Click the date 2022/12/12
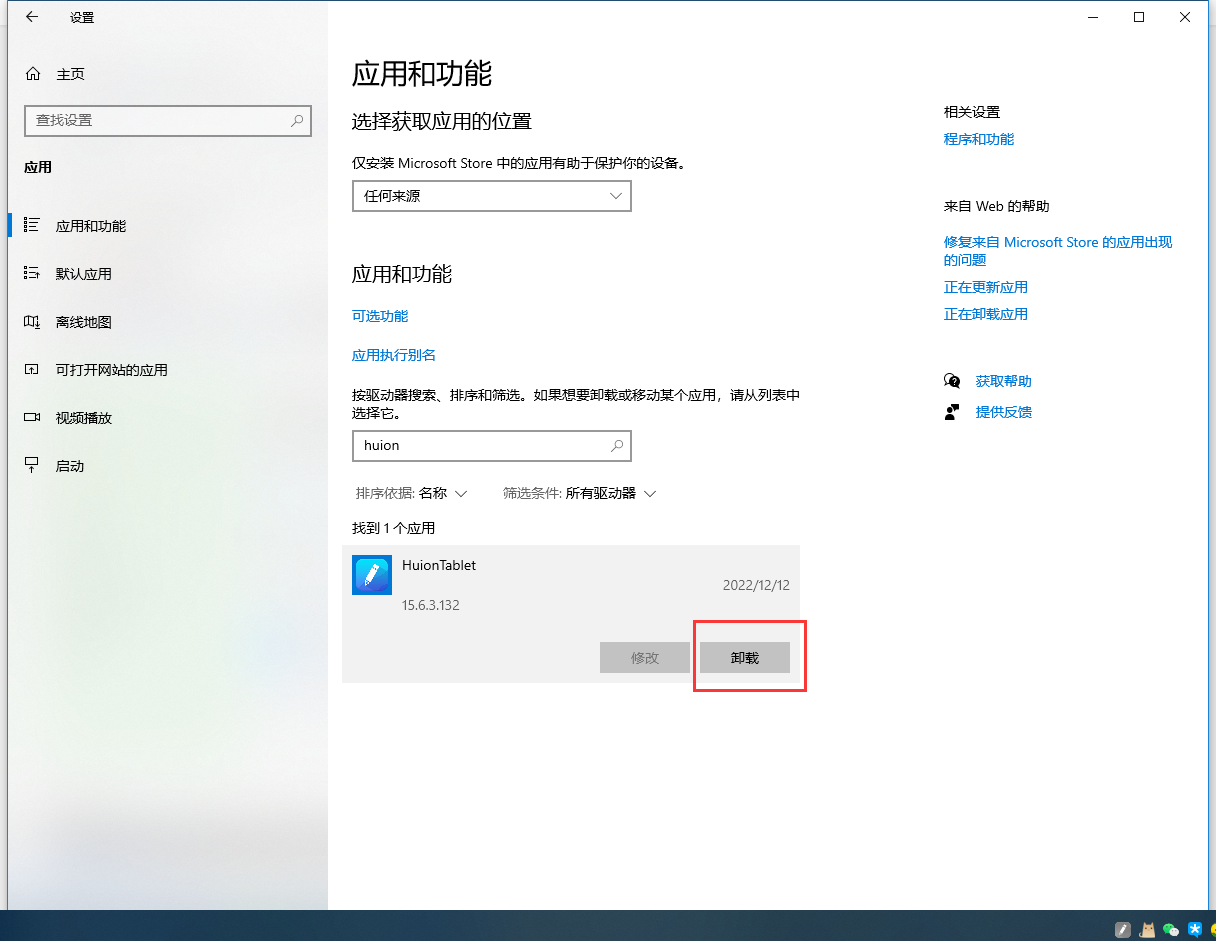1216x941 pixels. pyautogui.click(x=756, y=585)
